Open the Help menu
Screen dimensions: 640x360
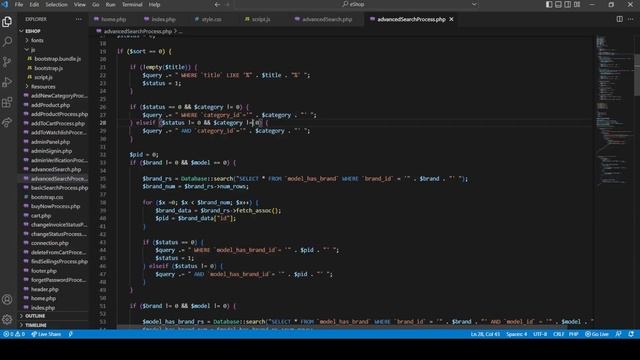[x=154, y=4]
